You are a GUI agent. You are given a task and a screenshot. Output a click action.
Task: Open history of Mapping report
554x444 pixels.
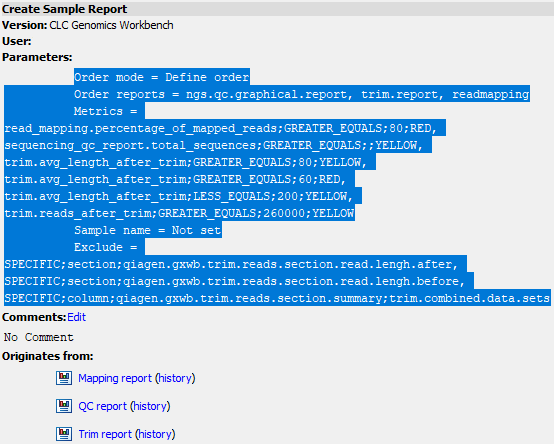point(175,378)
